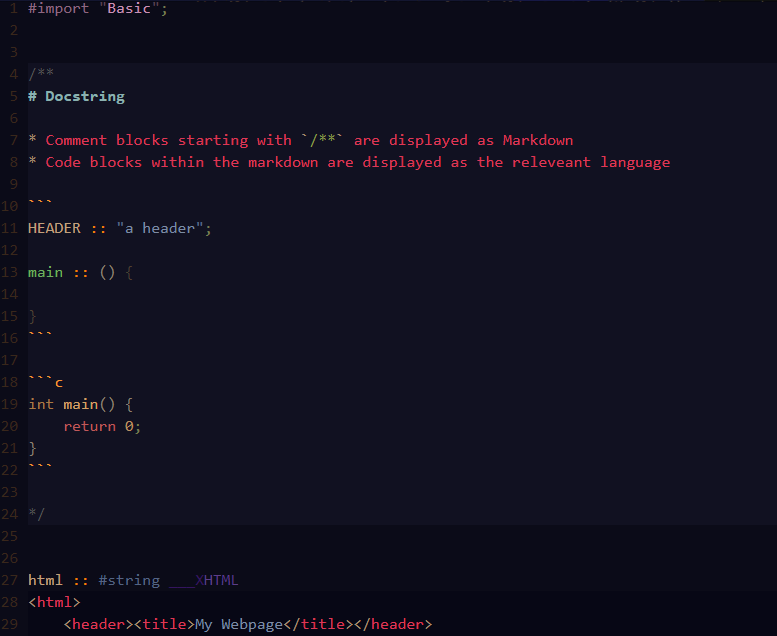Click line number 3 in the gutter
Image resolution: width=777 pixels, height=636 pixels.
click(x=14, y=52)
